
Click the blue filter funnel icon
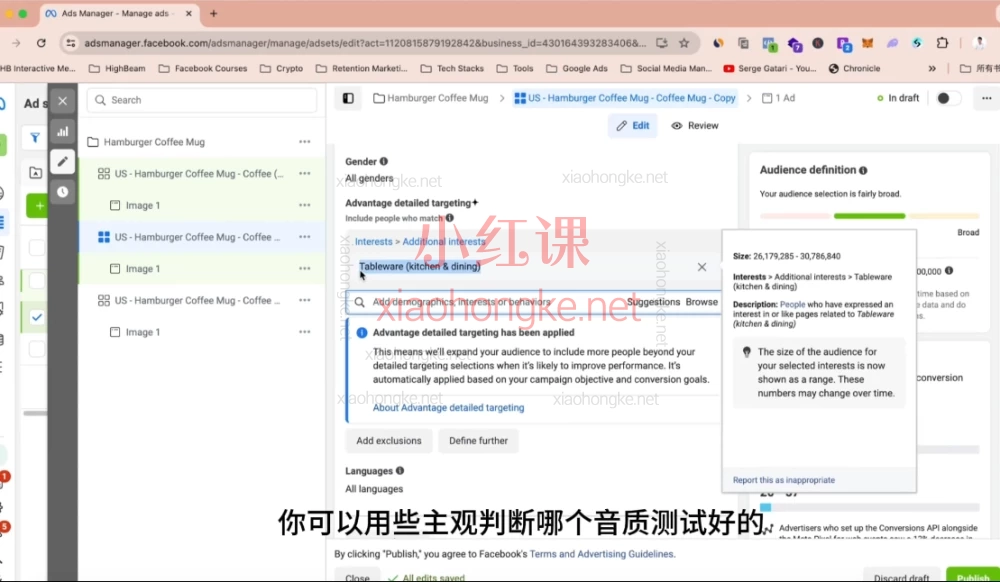point(35,137)
